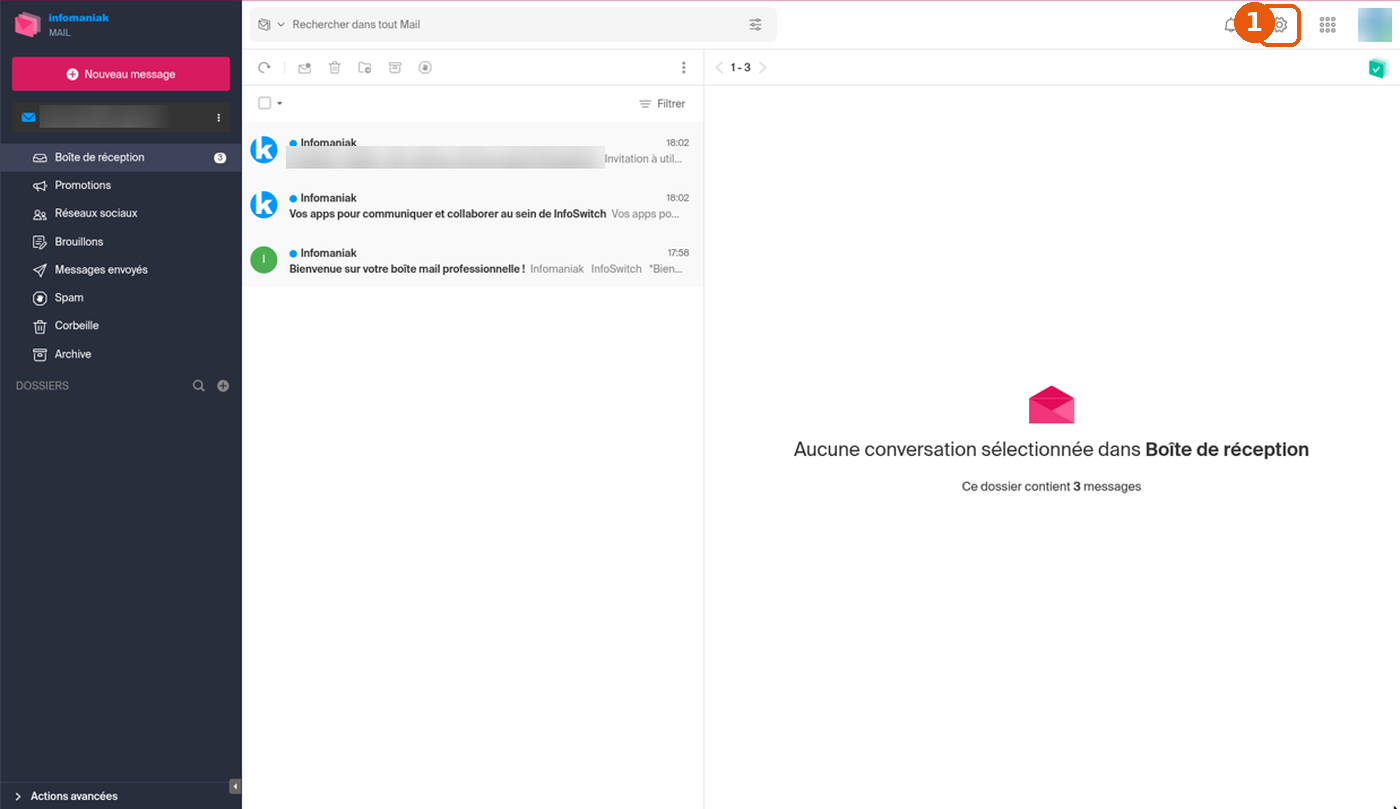
Task: Open the user profile avatar
Action: (x=1375, y=25)
